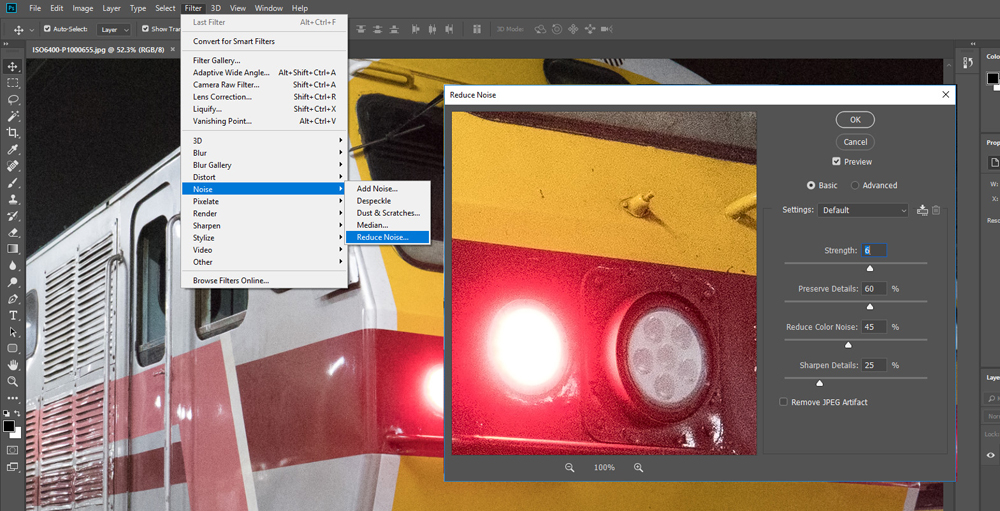Delete current settings trash icon
Image resolution: width=1000 pixels, height=511 pixels.
[936, 210]
